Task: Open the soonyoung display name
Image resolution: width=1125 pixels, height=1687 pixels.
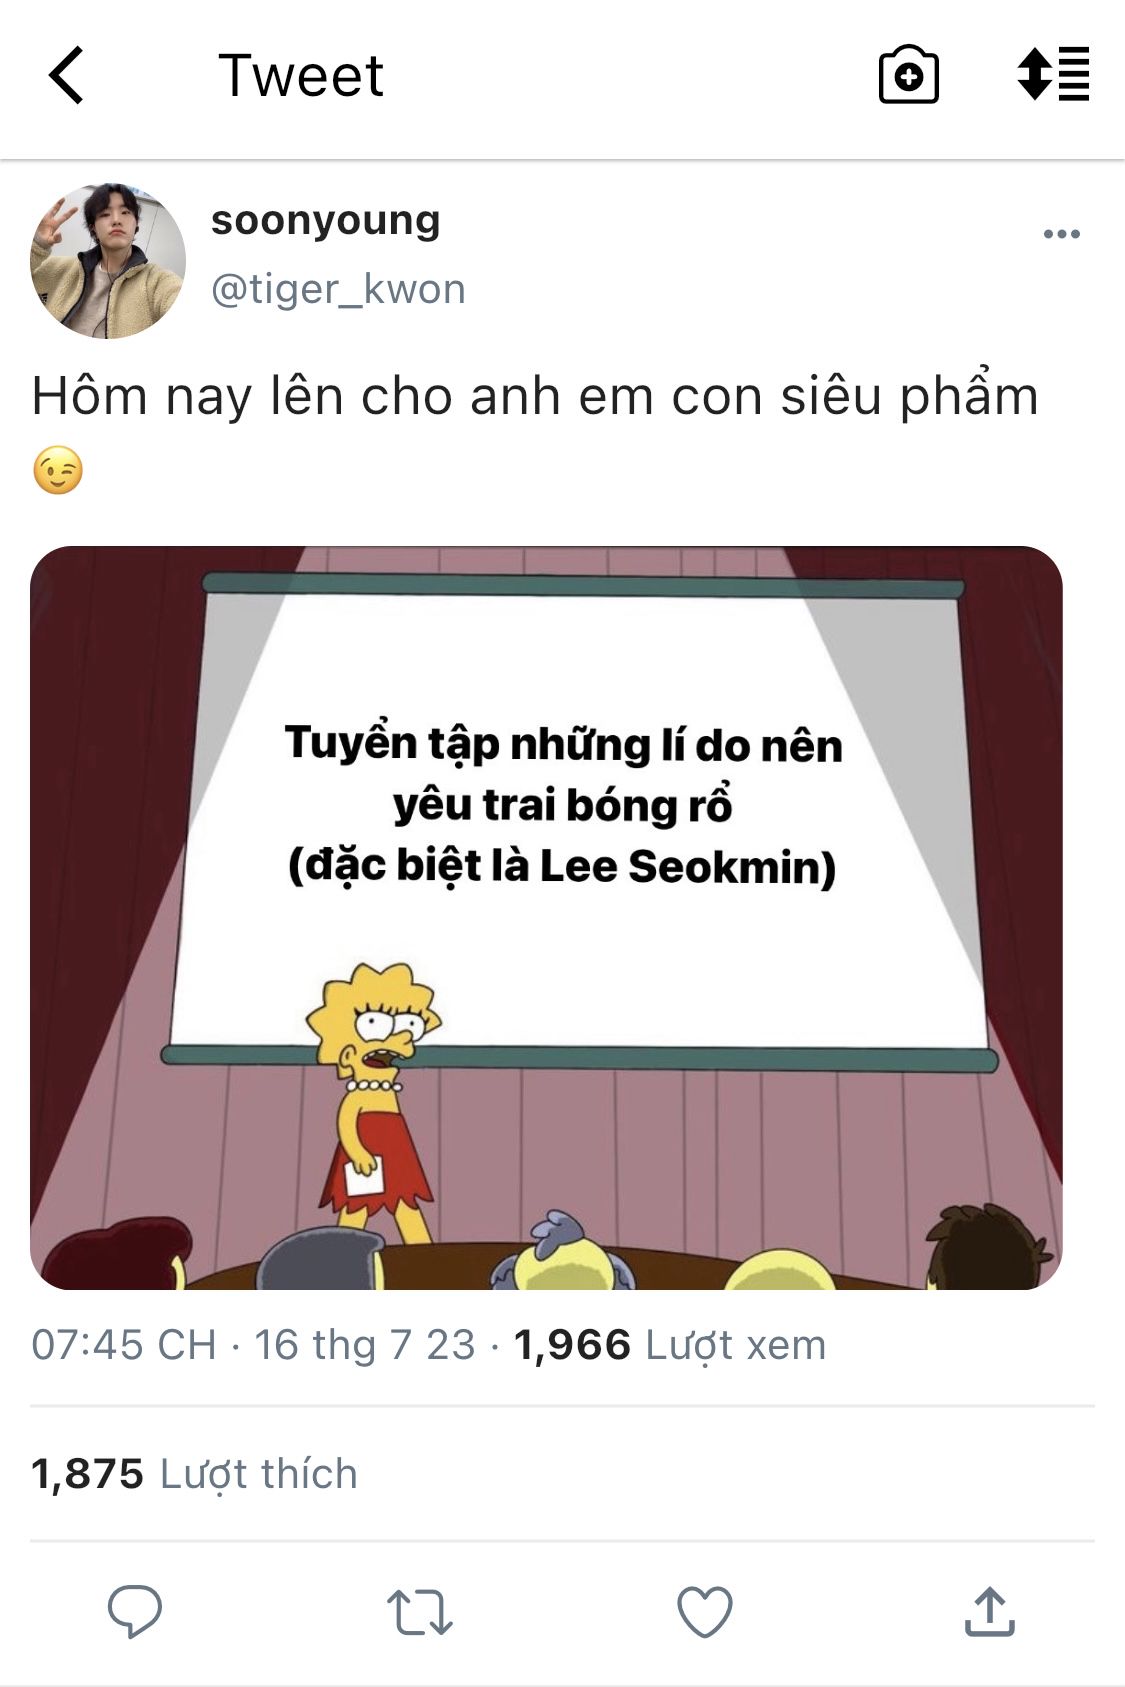Action: coord(325,221)
